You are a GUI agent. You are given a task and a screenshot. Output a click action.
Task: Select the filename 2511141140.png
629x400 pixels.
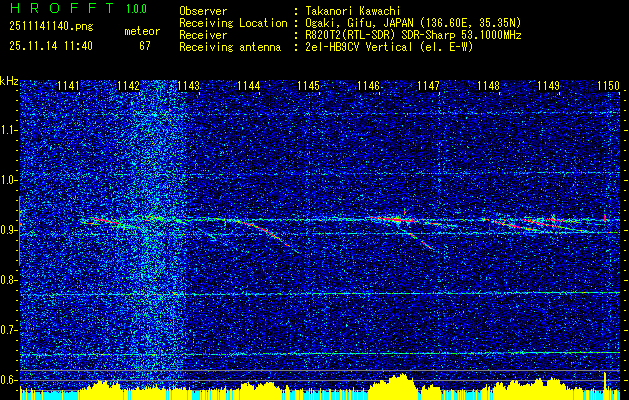pyautogui.click(x=51, y=27)
